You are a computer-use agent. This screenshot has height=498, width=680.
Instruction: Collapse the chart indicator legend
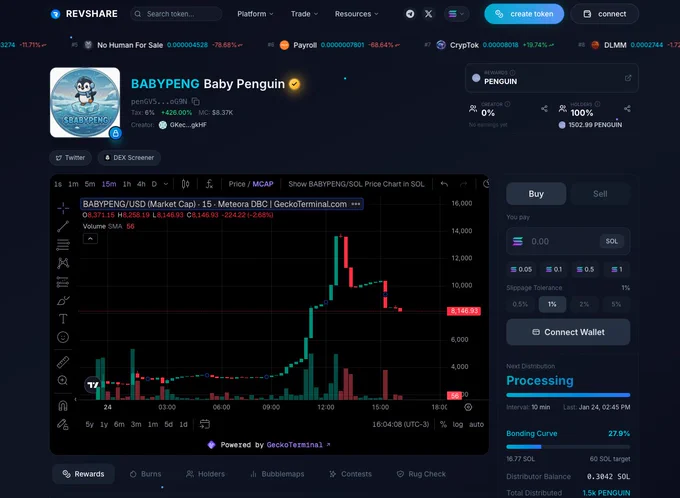90,239
